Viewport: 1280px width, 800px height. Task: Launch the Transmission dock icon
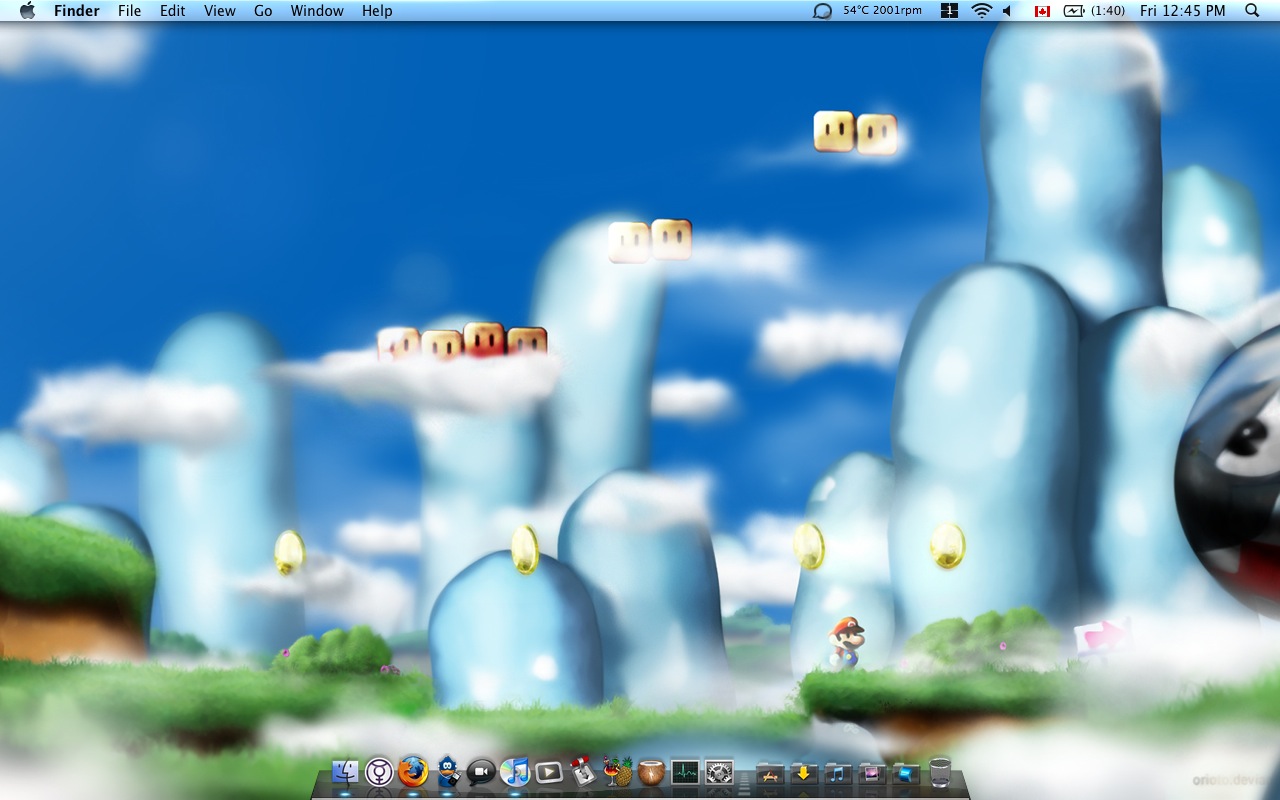(x=583, y=772)
